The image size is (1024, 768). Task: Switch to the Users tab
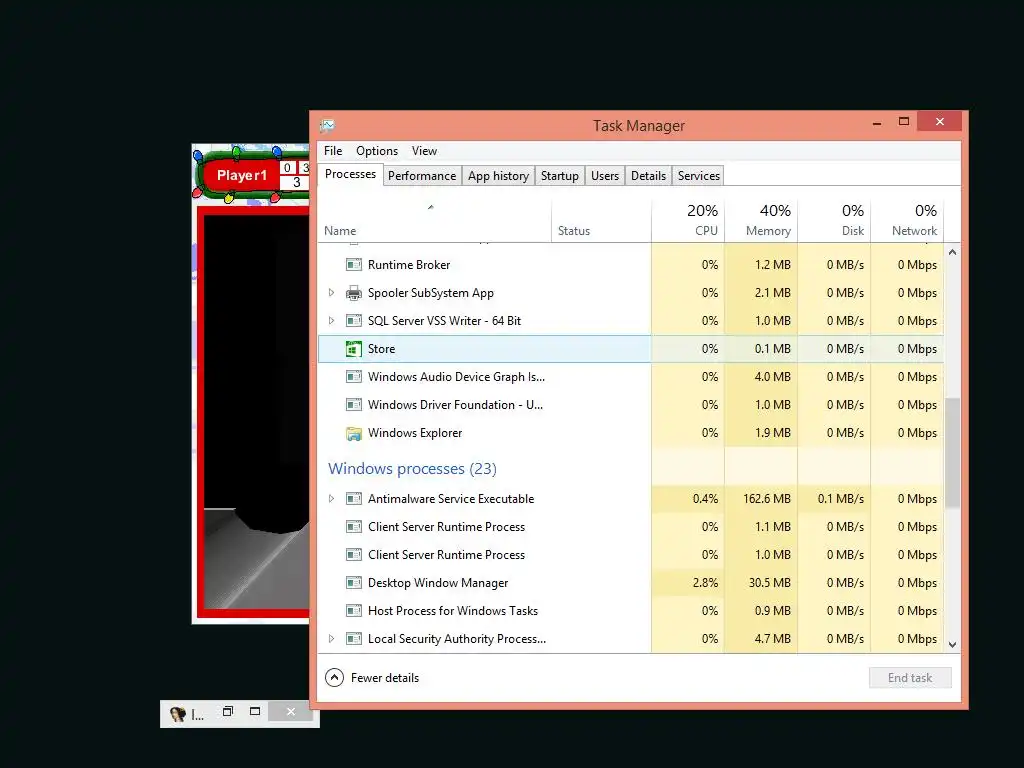click(605, 176)
